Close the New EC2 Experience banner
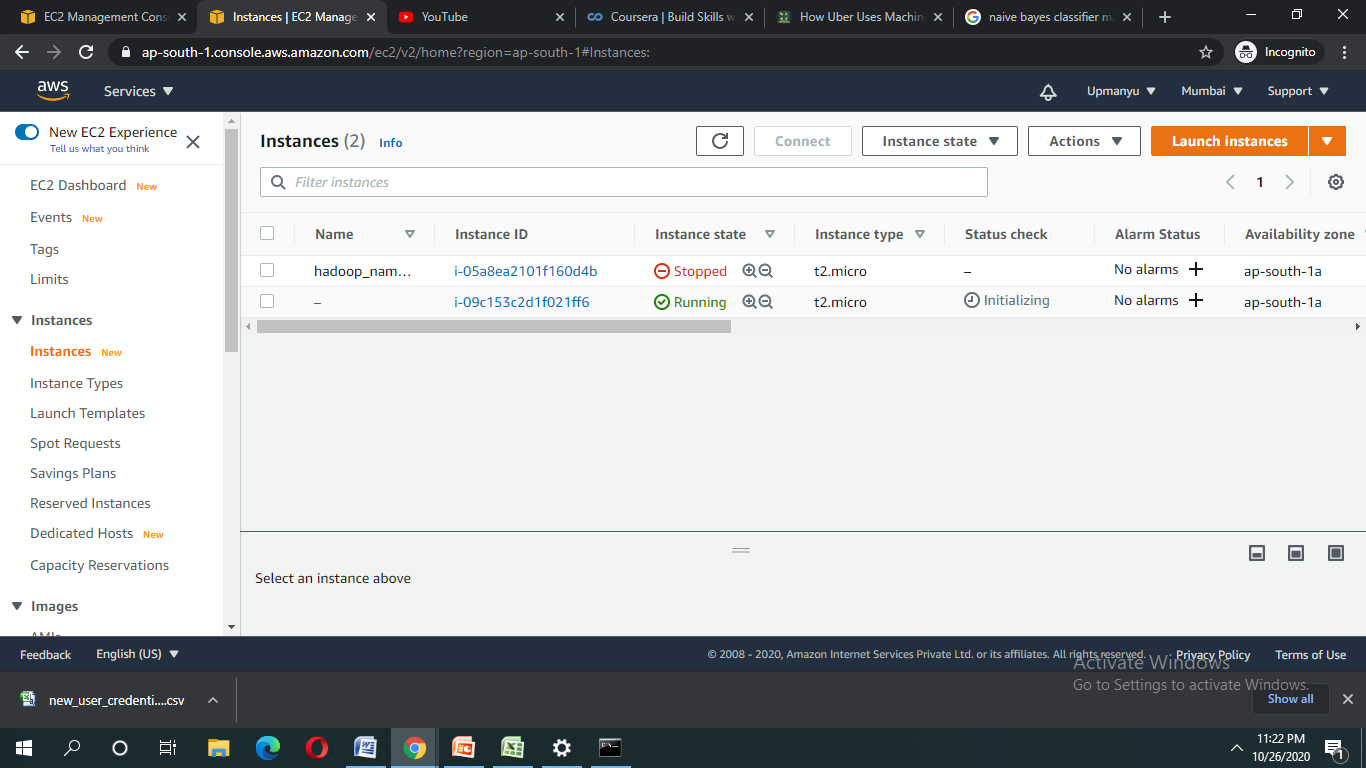 (x=193, y=142)
